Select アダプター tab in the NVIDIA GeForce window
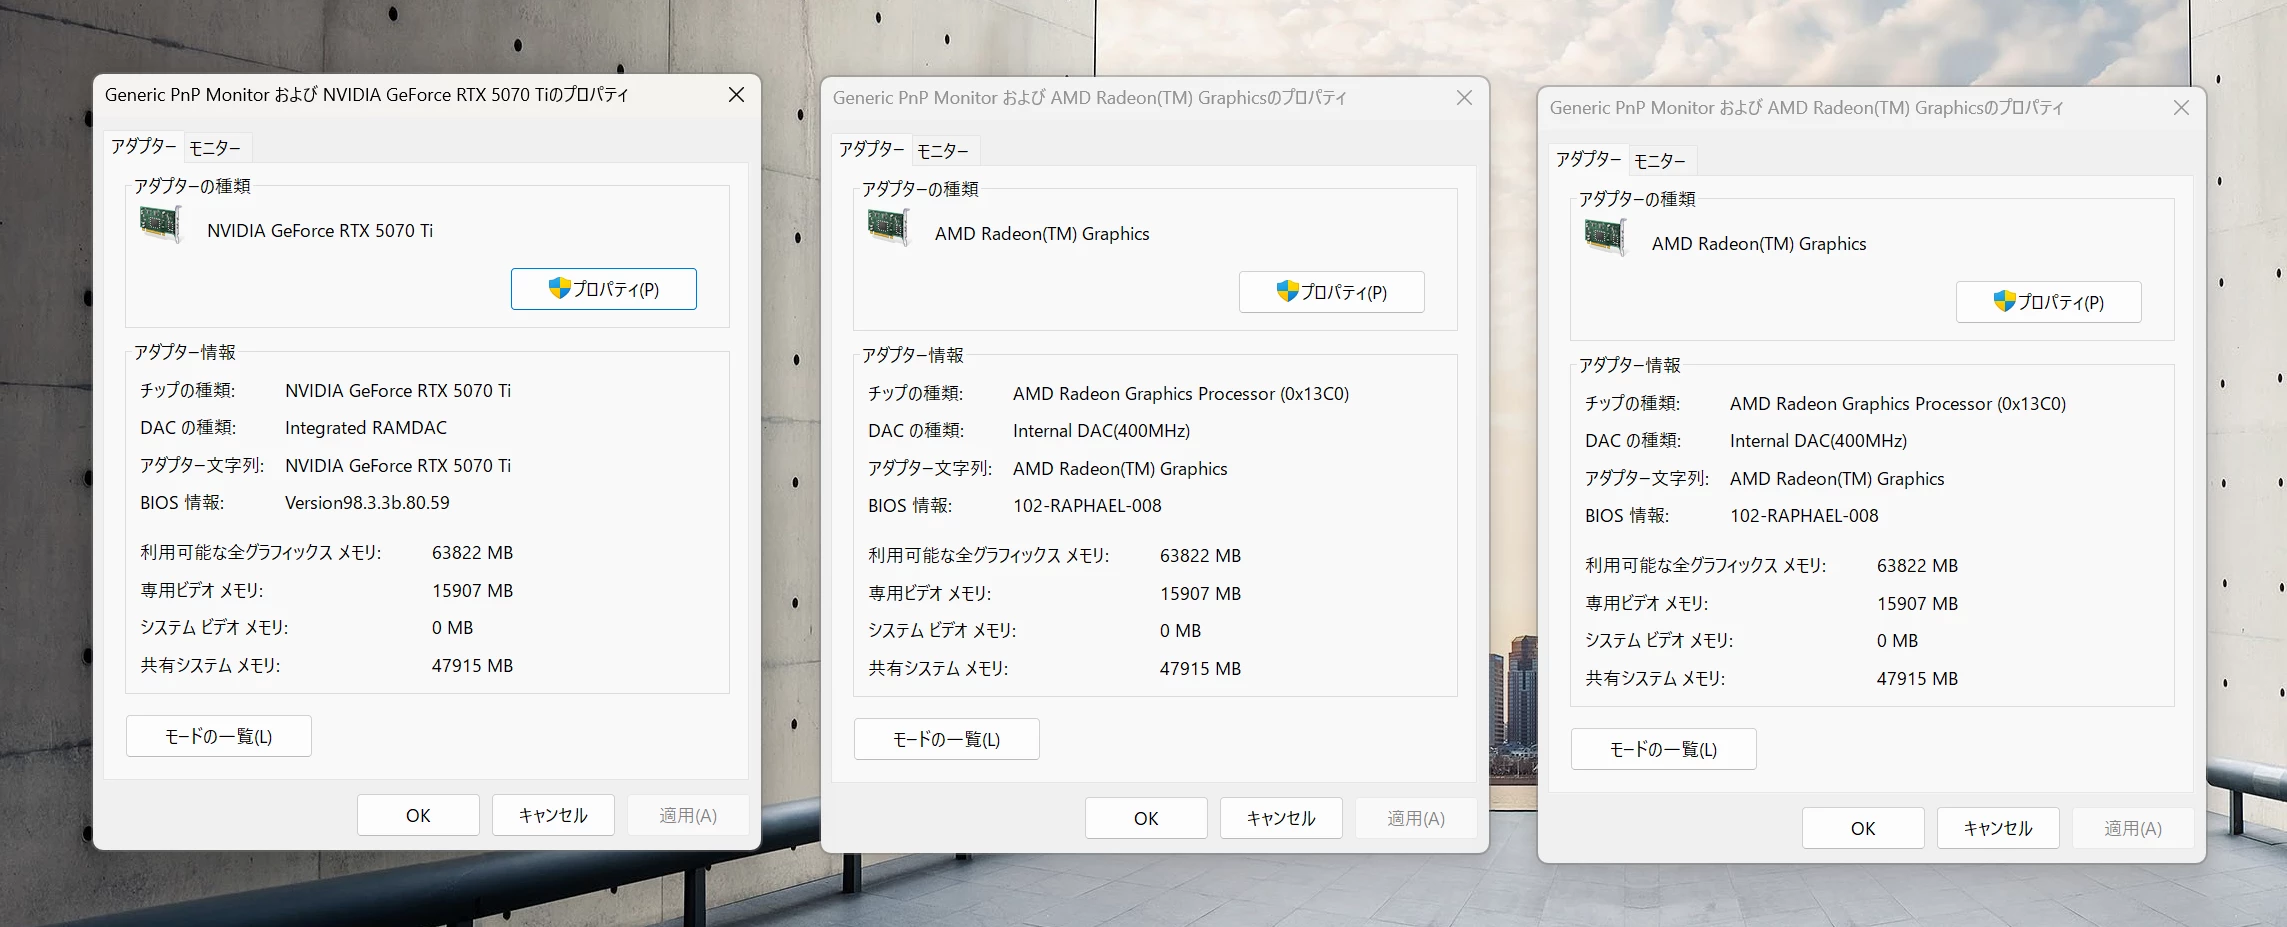The image size is (2287, 927). click(x=143, y=146)
